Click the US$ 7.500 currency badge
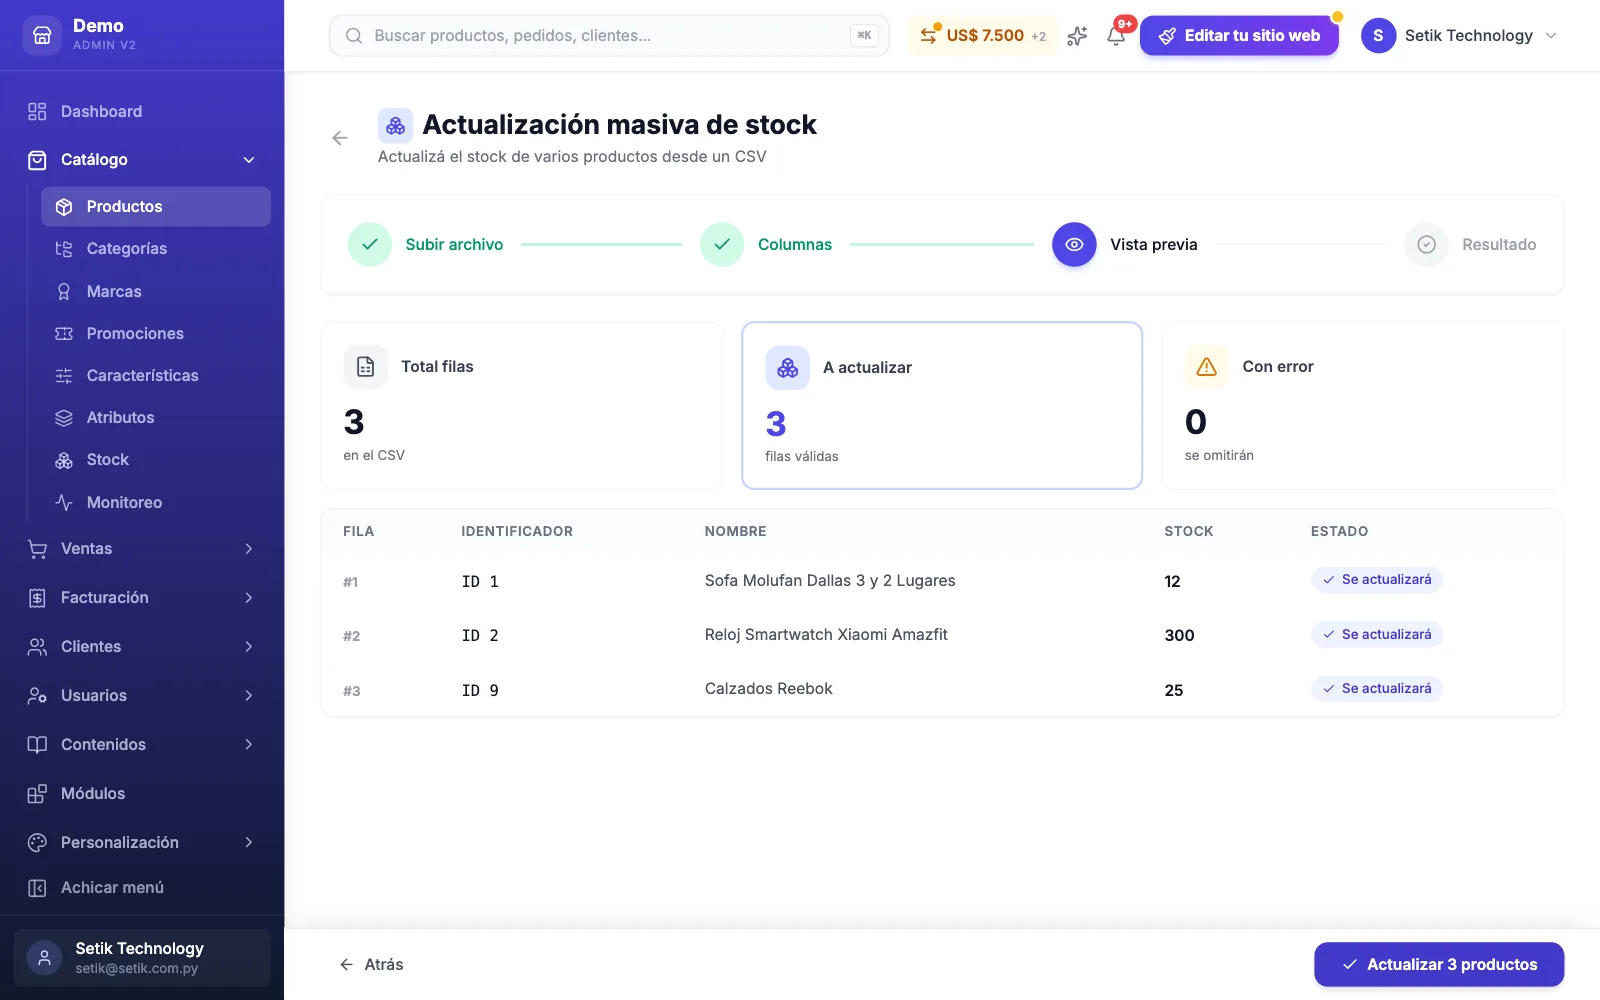Screen dimensions: 1600x1000 pos(982,36)
